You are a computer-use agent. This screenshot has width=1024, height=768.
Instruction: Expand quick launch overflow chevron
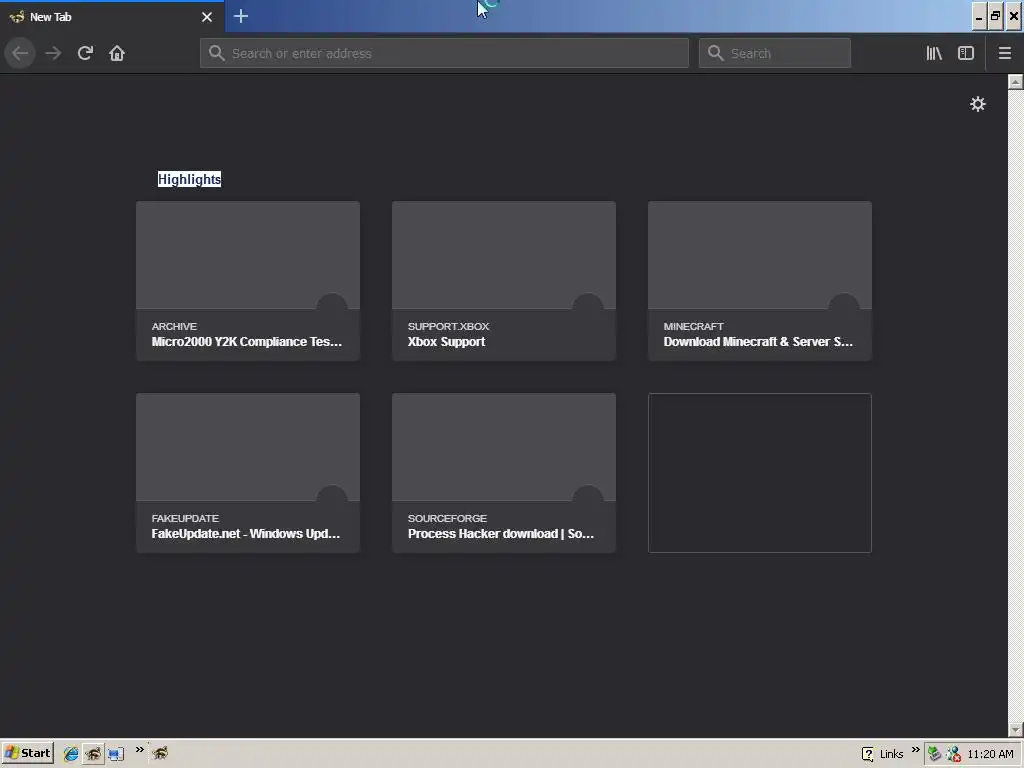[139, 750]
